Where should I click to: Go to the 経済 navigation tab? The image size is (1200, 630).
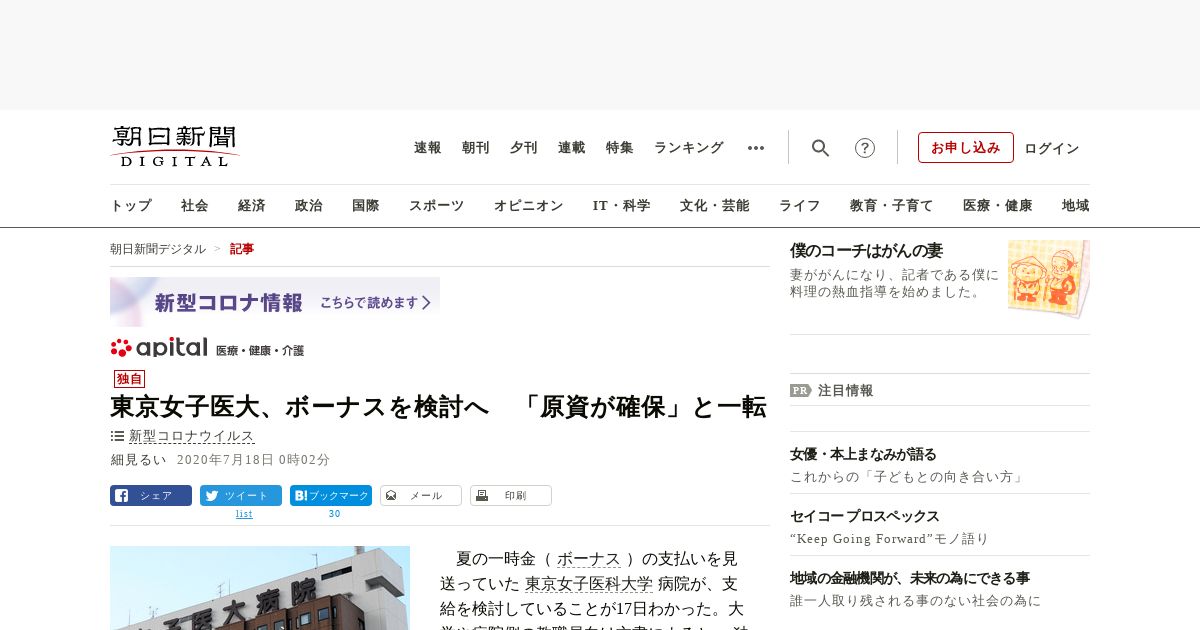pos(252,206)
